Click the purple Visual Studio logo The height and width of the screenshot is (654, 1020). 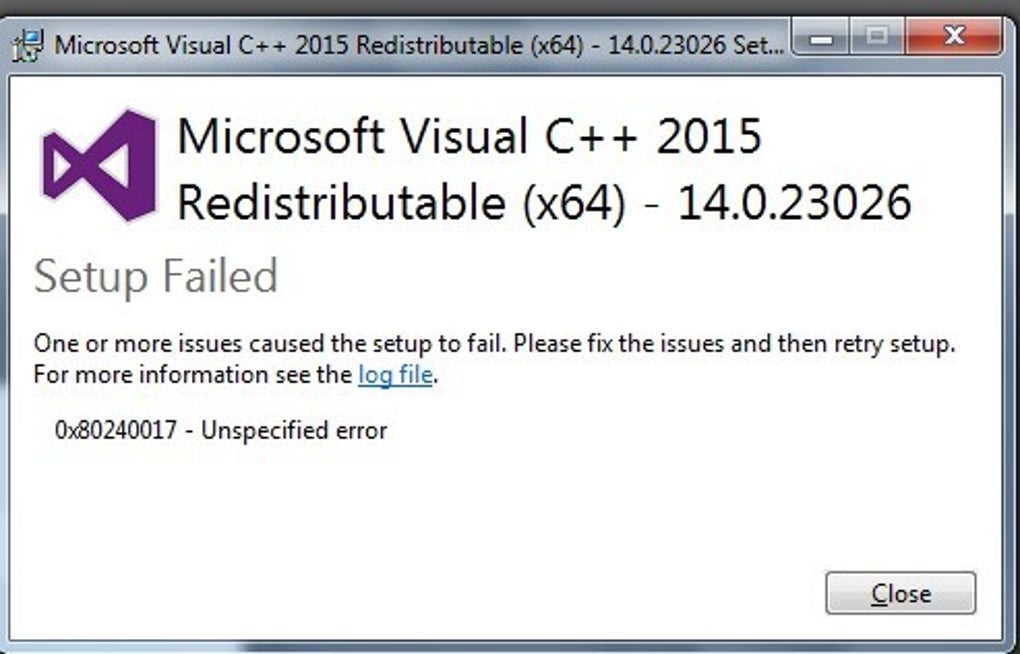tap(99, 166)
